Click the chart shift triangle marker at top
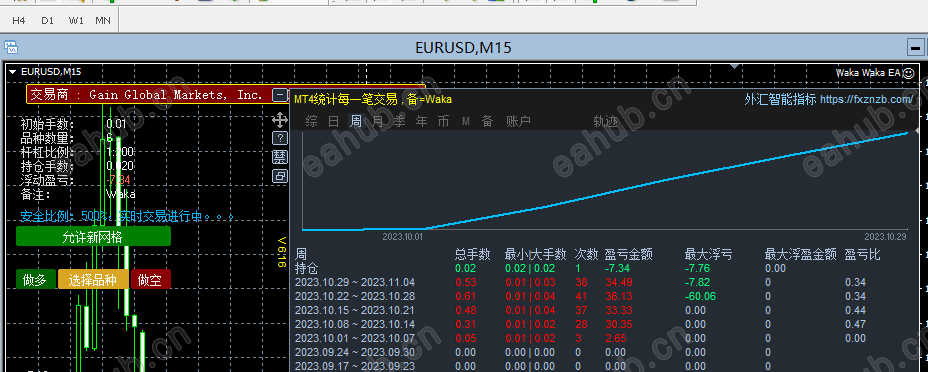This screenshot has width=928, height=372. pyautogui.click(x=734, y=66)
